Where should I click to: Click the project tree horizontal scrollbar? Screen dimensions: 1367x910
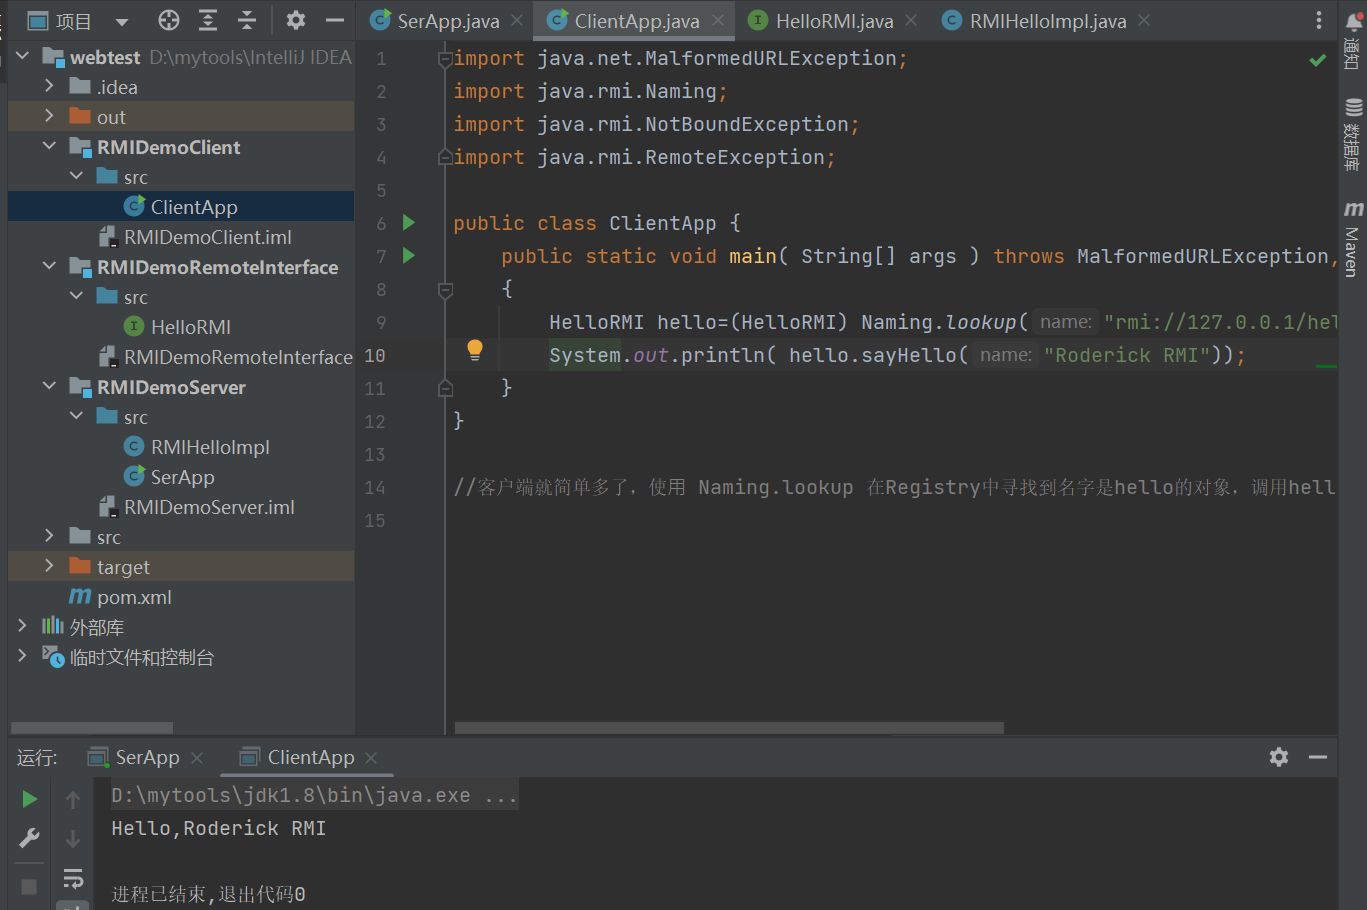point(91,728)
